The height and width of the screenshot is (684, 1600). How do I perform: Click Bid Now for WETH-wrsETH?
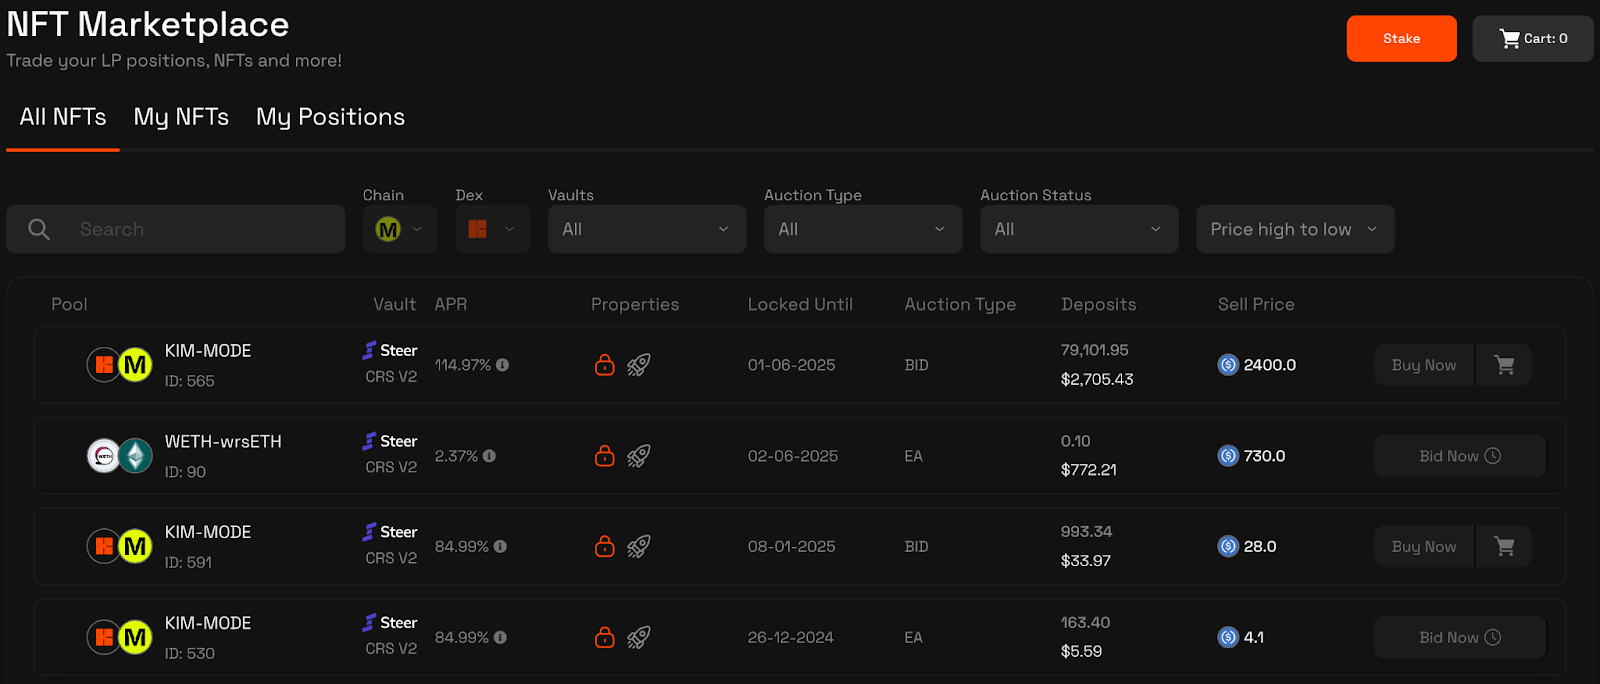click(x=1459, y=456)
